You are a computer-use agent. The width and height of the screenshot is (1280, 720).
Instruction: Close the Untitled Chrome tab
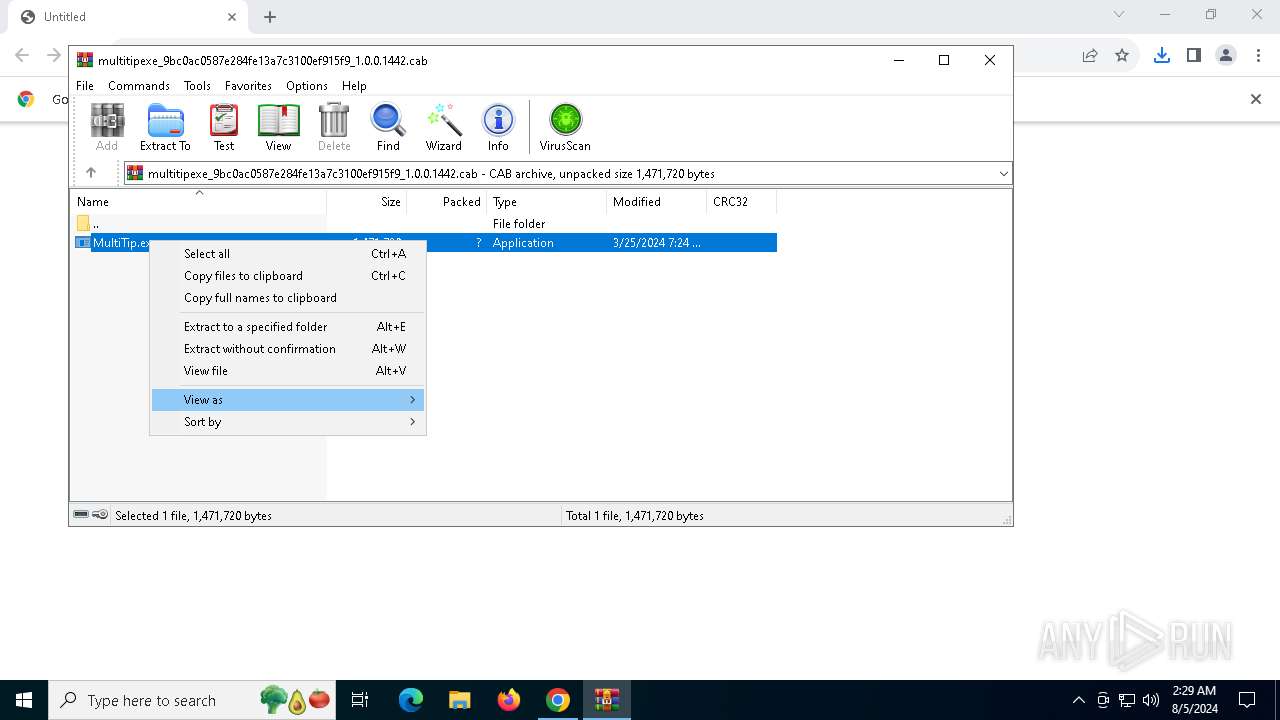232,17
